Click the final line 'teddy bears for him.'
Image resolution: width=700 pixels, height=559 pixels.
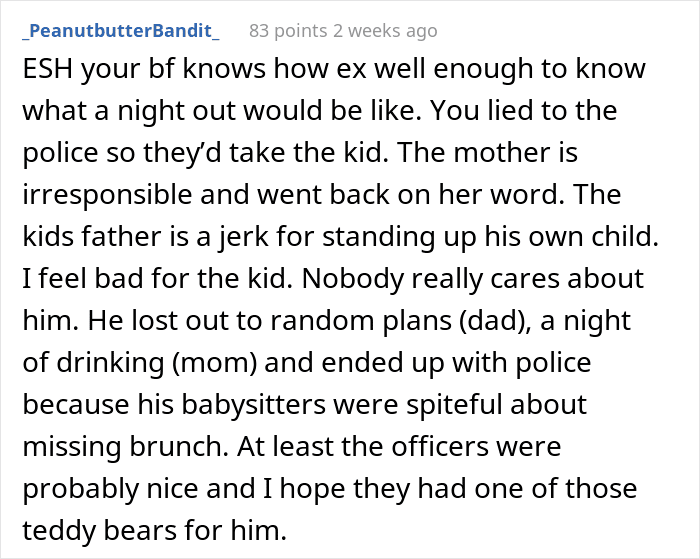(154, 530)
